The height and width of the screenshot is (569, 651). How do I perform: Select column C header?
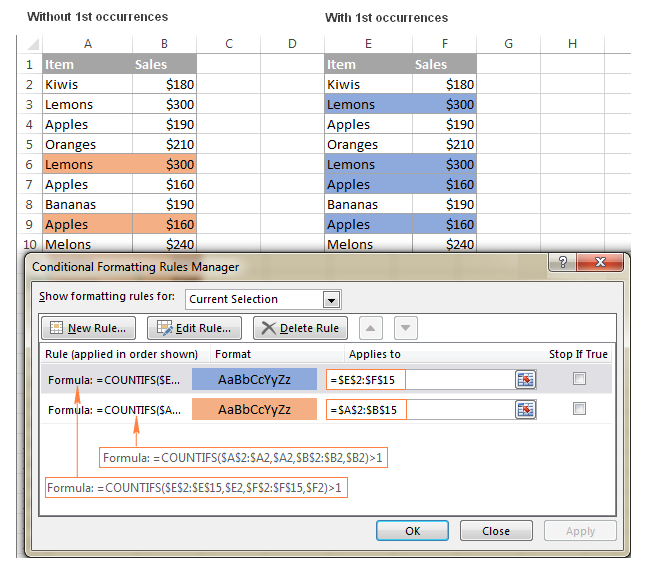click(229, 44)
